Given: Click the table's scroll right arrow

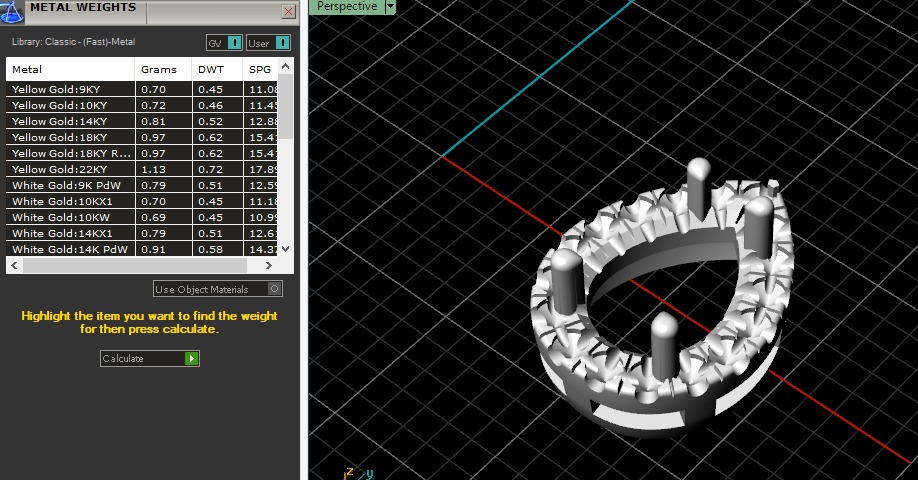Looking at the screenshot, I should pos(269,265).
